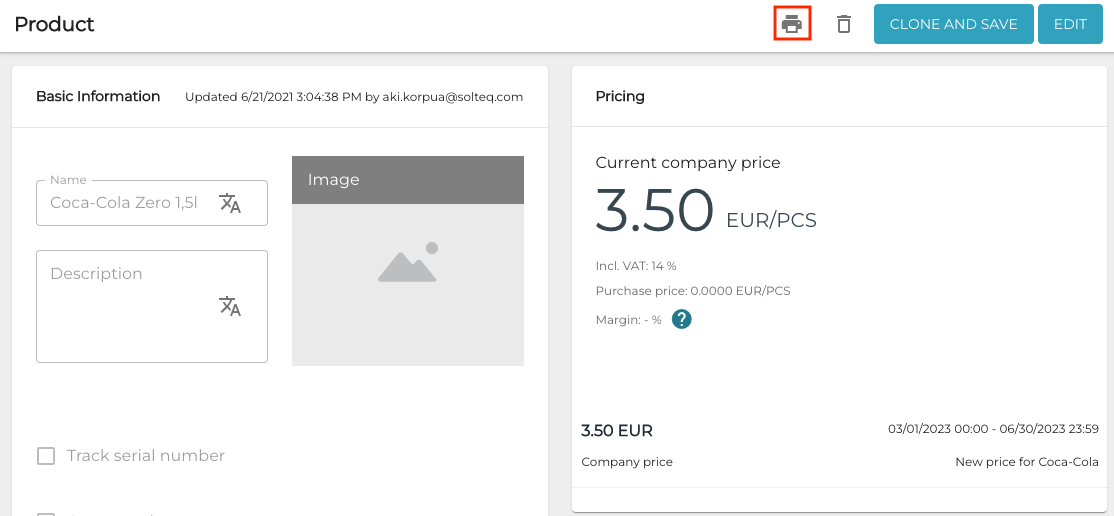Screen dimensions: 1114x516
Task: Click the print product icon
Action: 792,24
